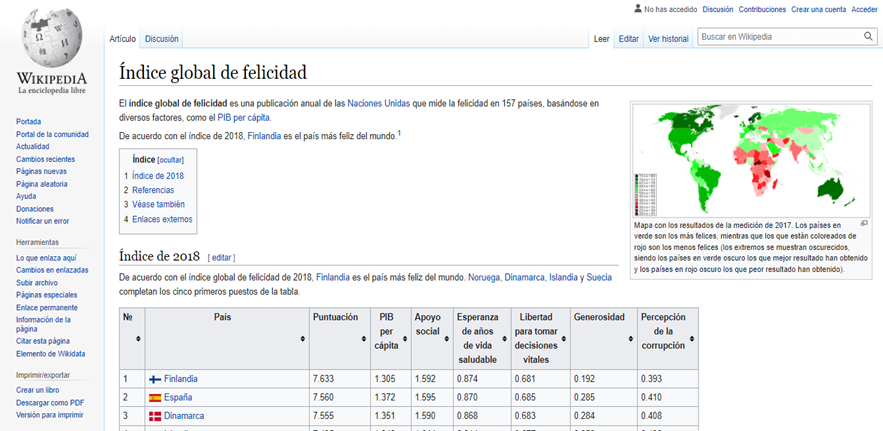This screenshot has width=883, height=431.
Task: Click the Acceder login link
Action: click(864, 9)
